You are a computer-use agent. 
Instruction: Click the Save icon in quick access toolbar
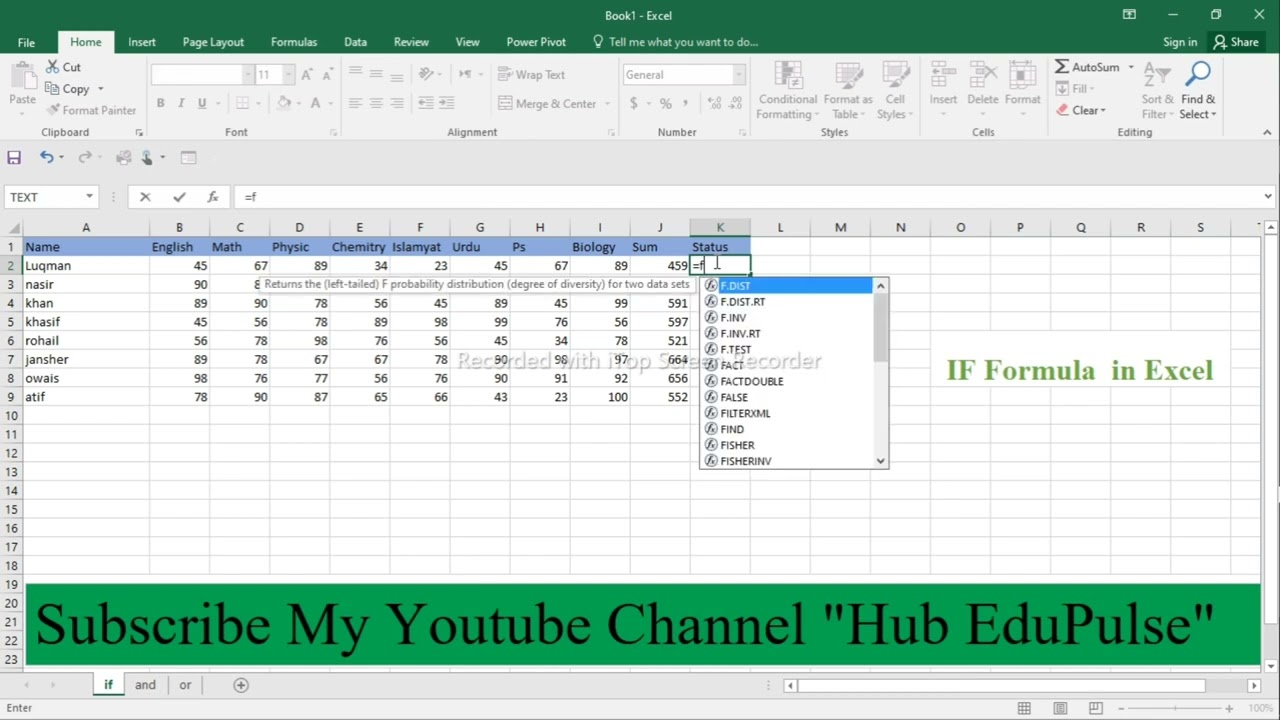click(14, 157)
